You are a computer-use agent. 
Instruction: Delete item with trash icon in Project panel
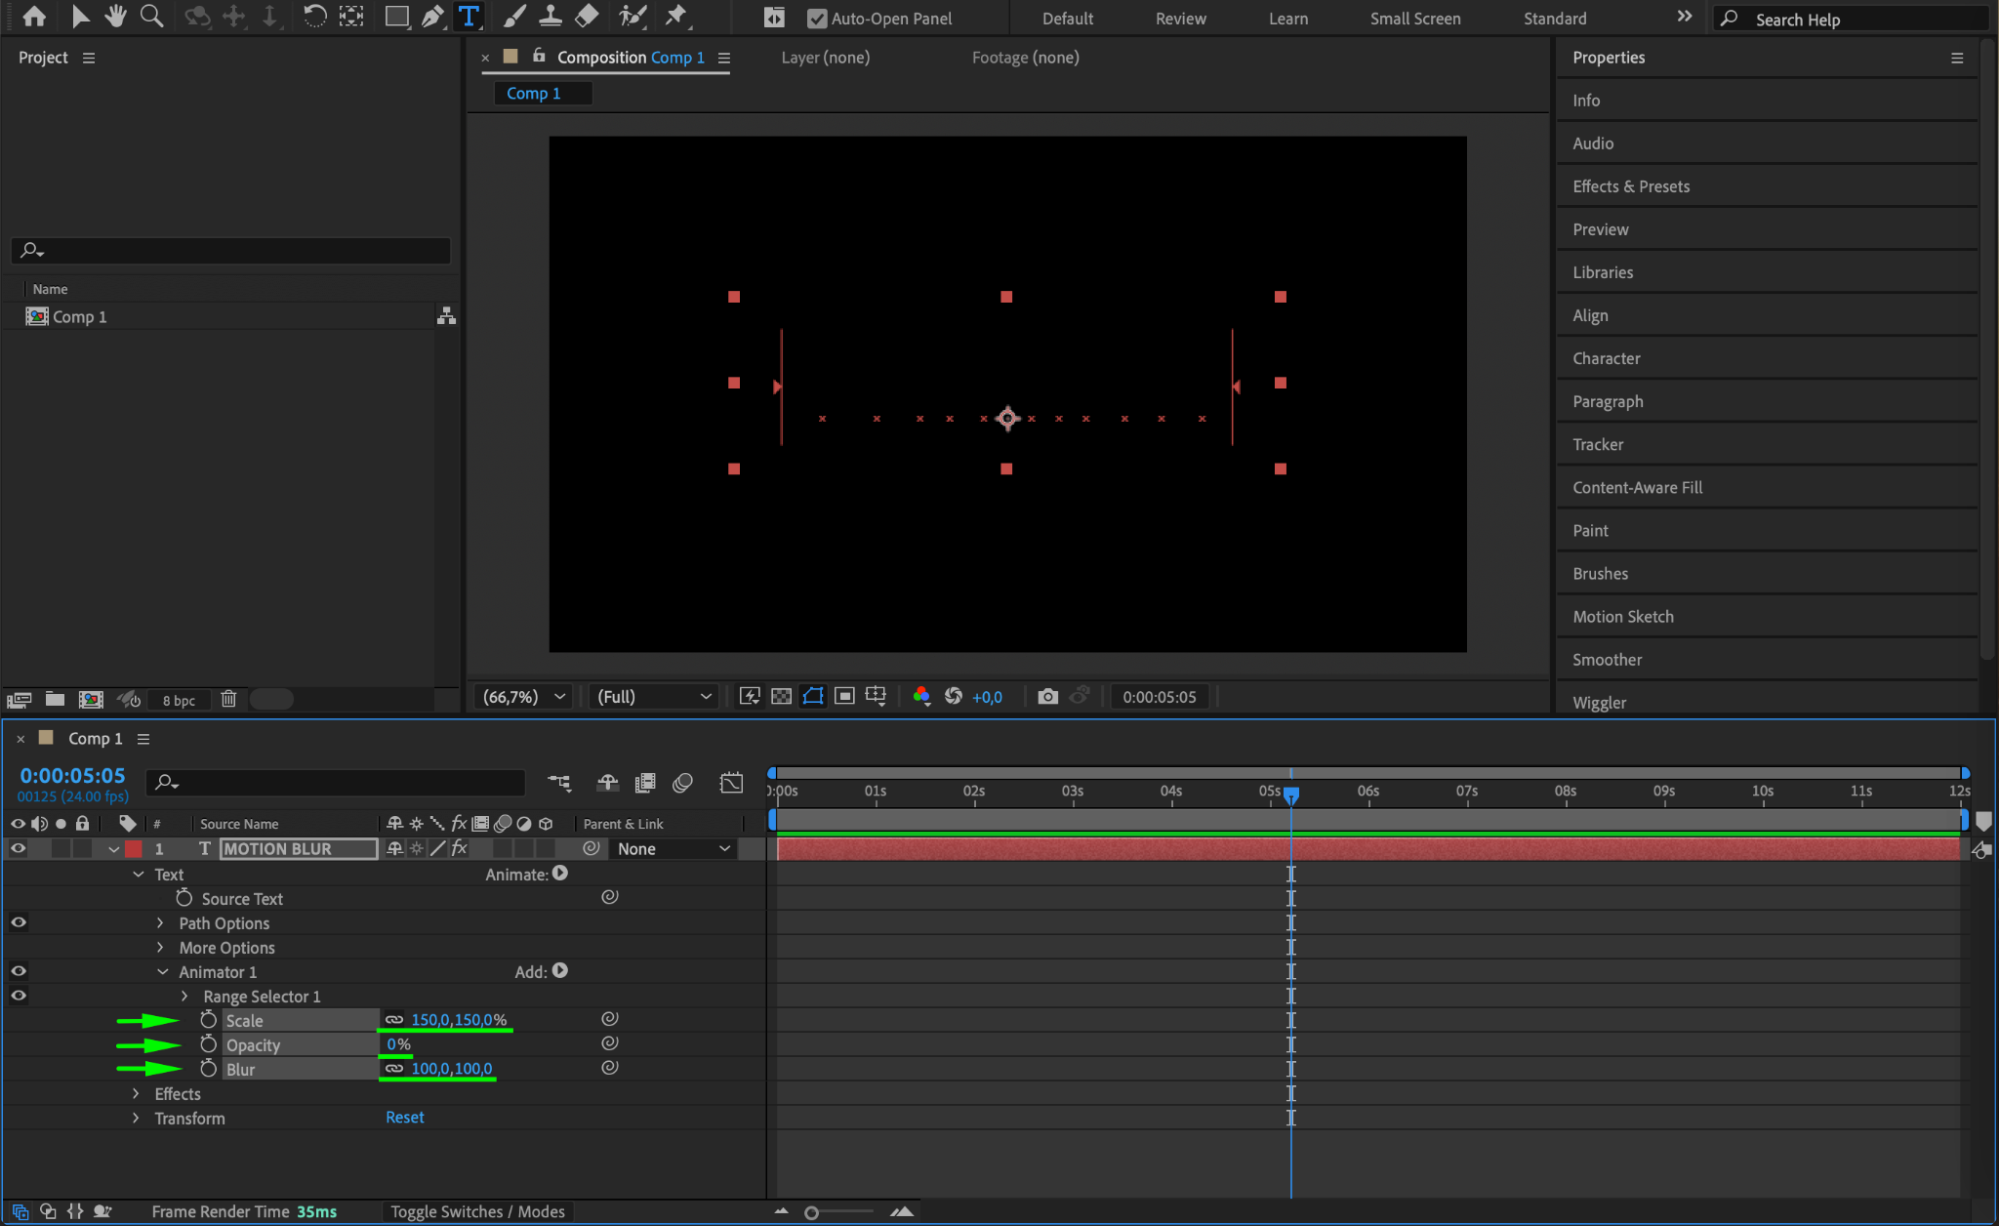(228, 700)
